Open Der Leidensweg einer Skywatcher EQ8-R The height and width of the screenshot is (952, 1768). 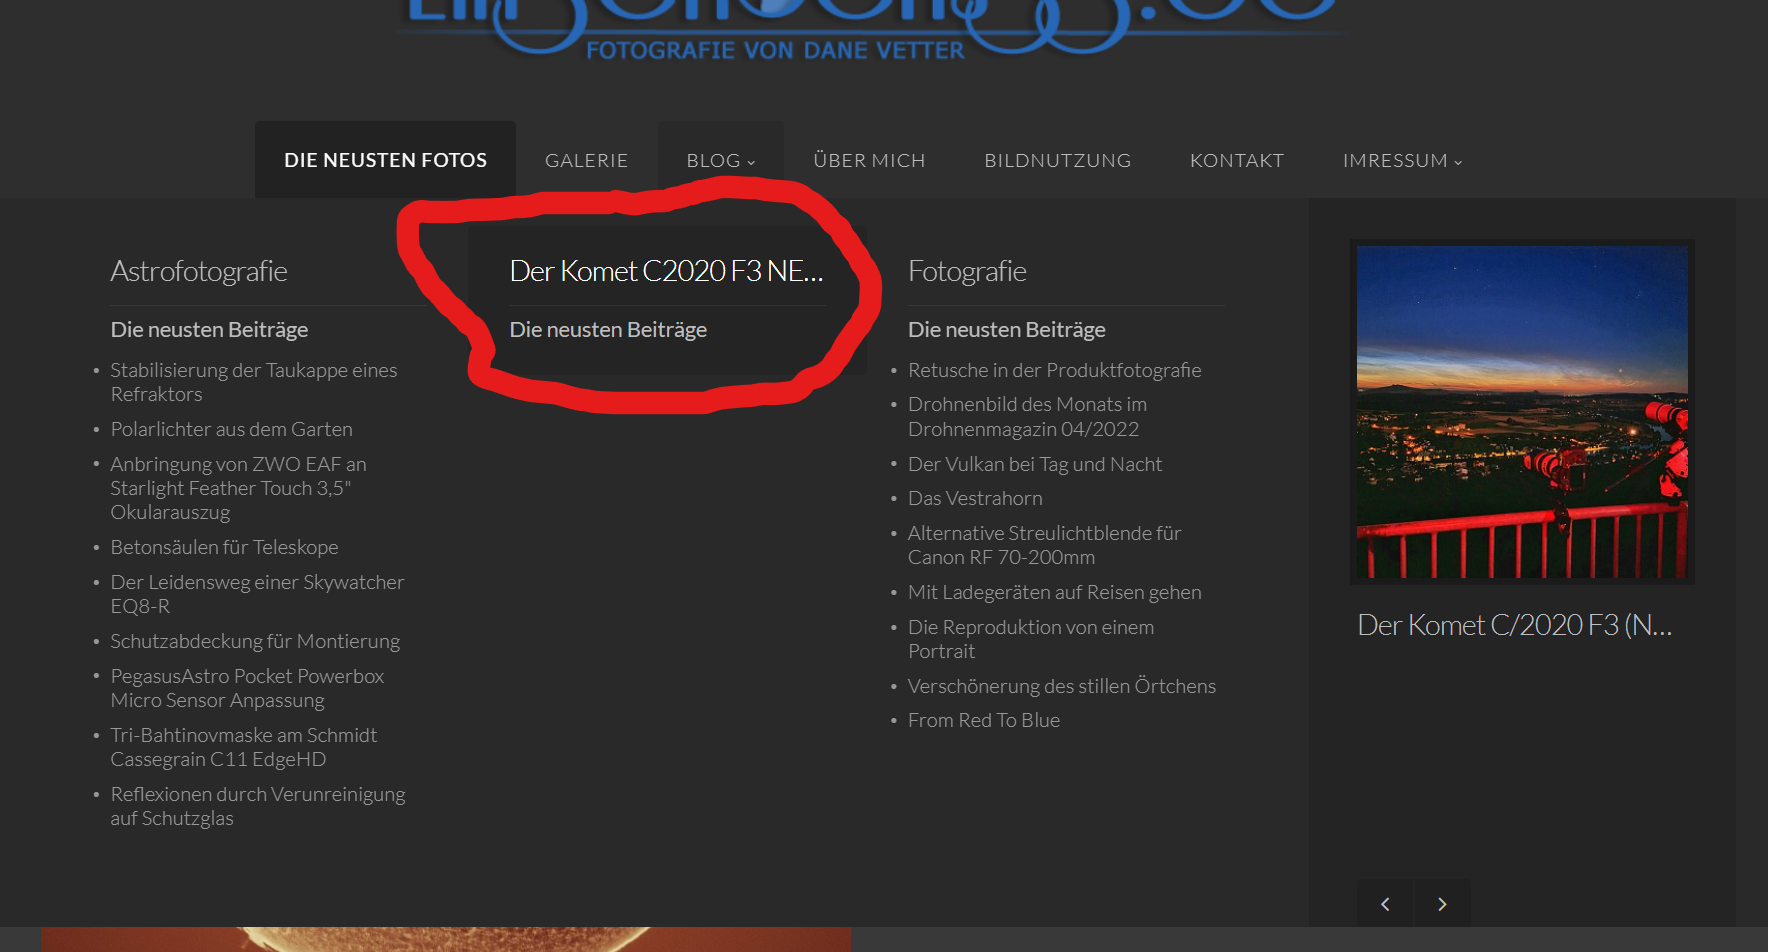(x=257, y=594)
